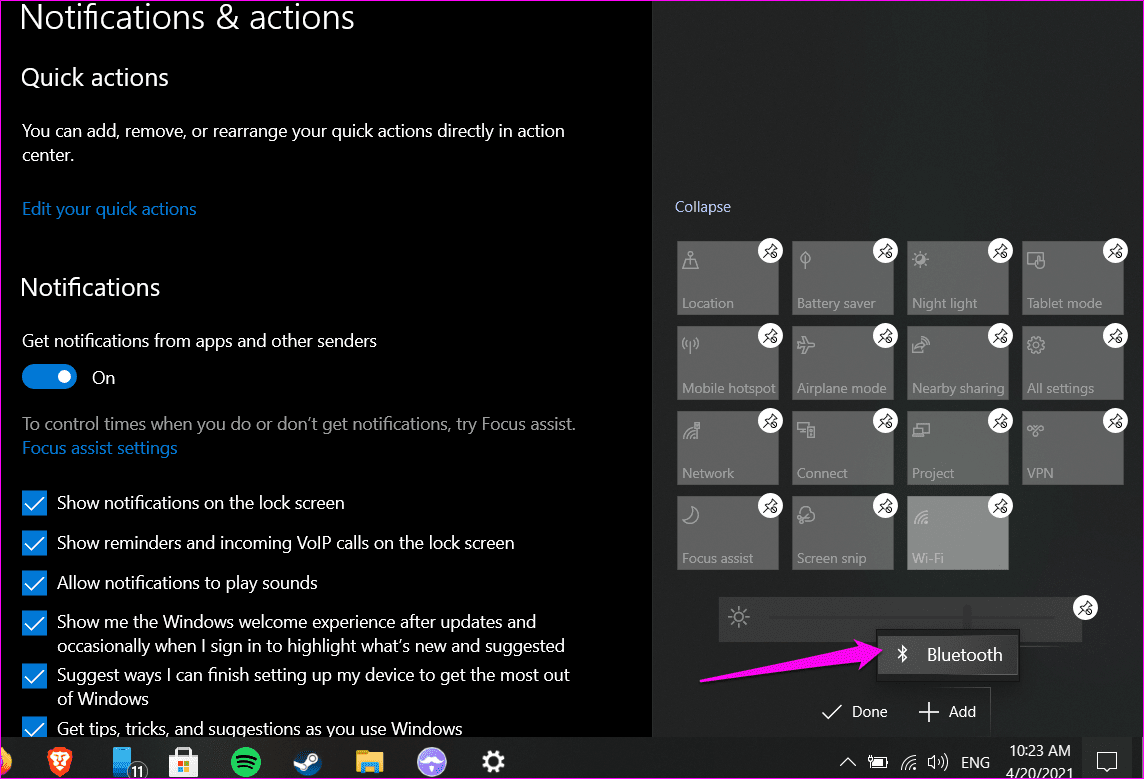Turn off notifications from apps toggle
Image resolution: width=1144 pixels, height=779 pixels.
point(50,377)
